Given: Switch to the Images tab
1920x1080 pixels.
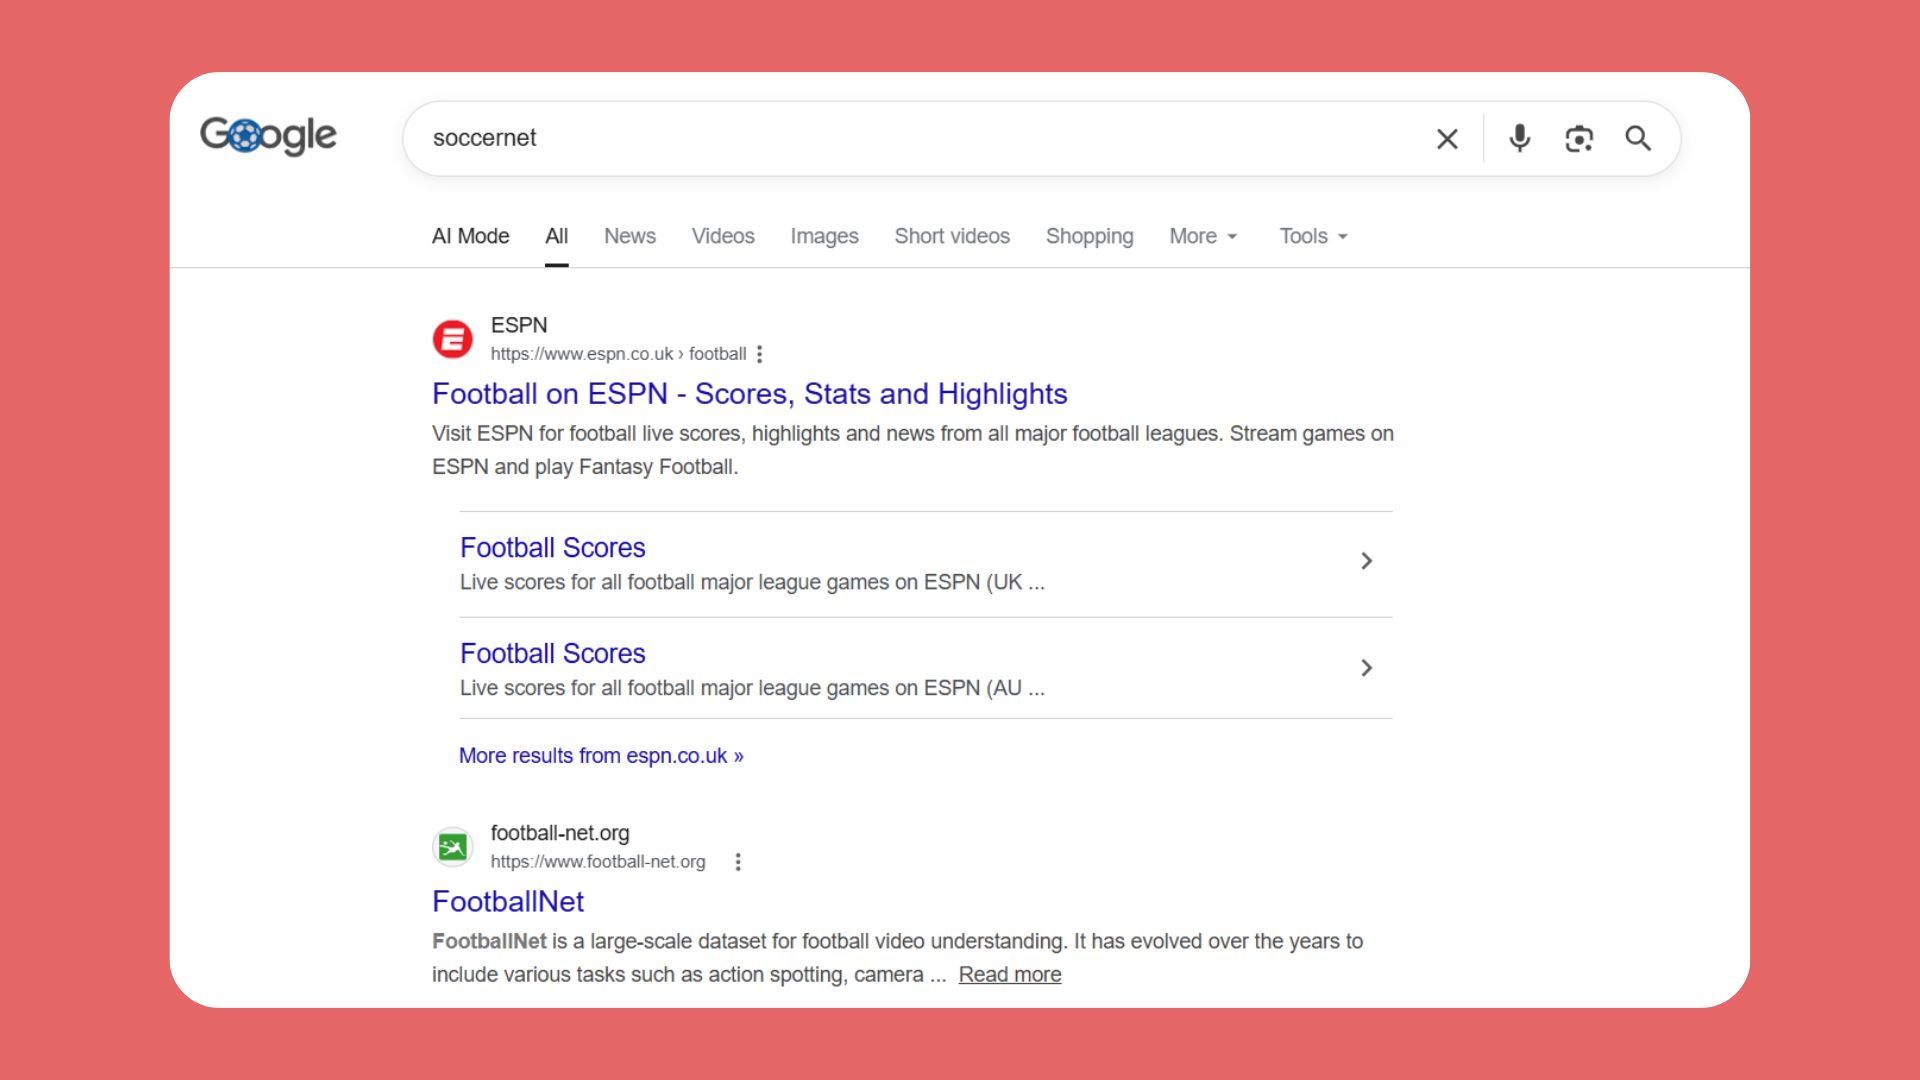Looking at the screenshot, I should tap(824, 236).
